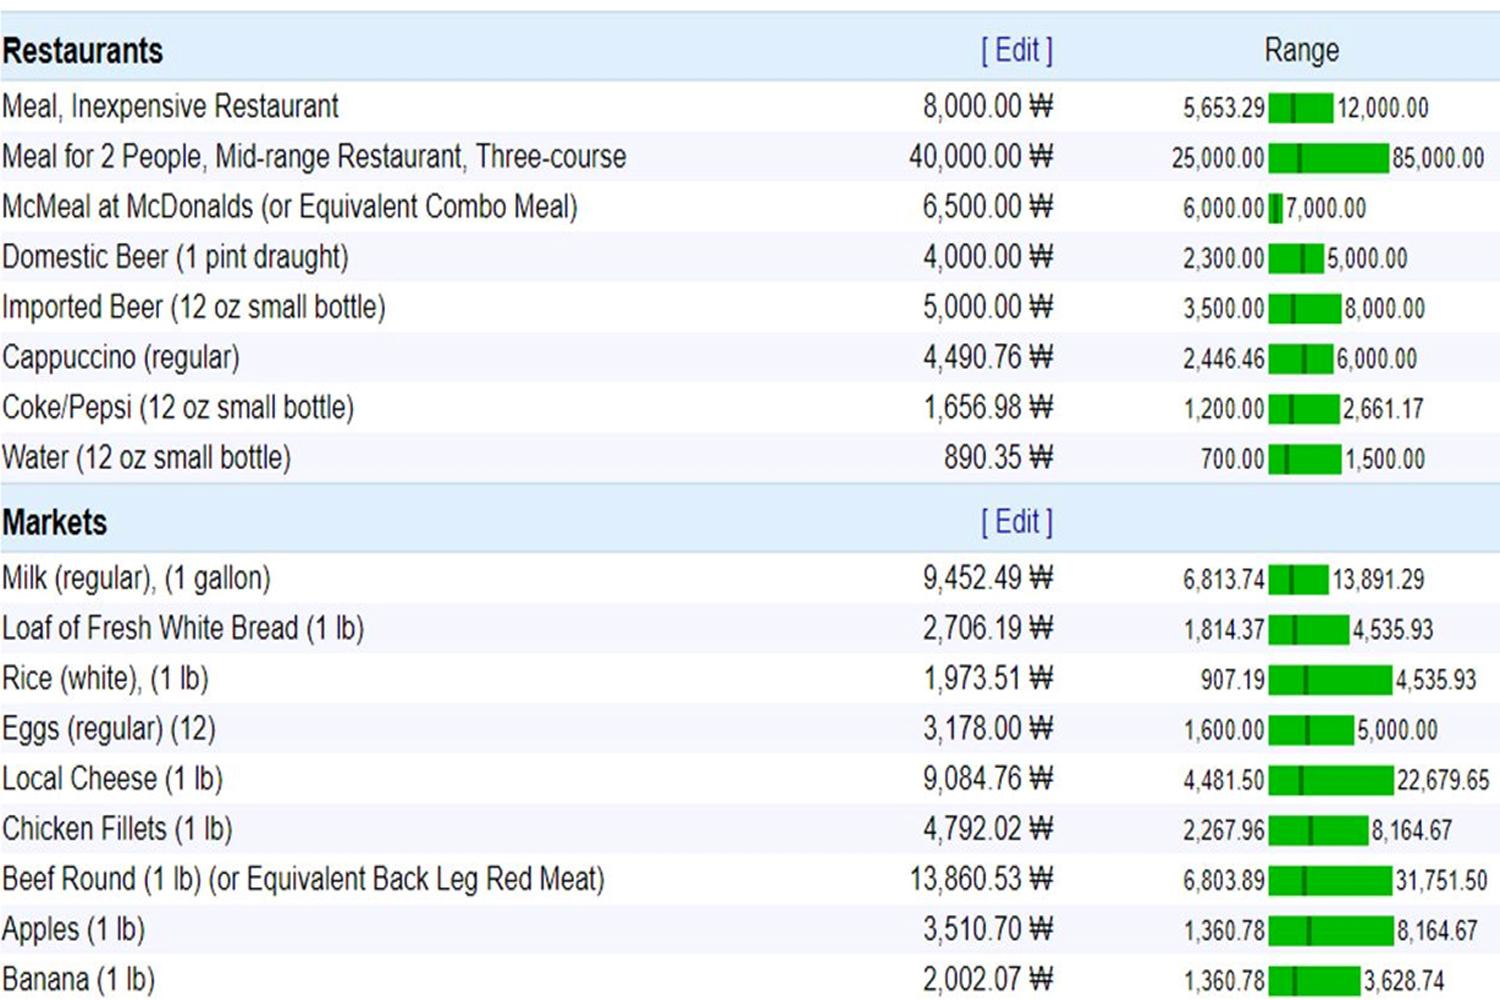1500x1000 pixels.
Task: Click the 6,500.00 ₩ price value
Action: (988, 207)
